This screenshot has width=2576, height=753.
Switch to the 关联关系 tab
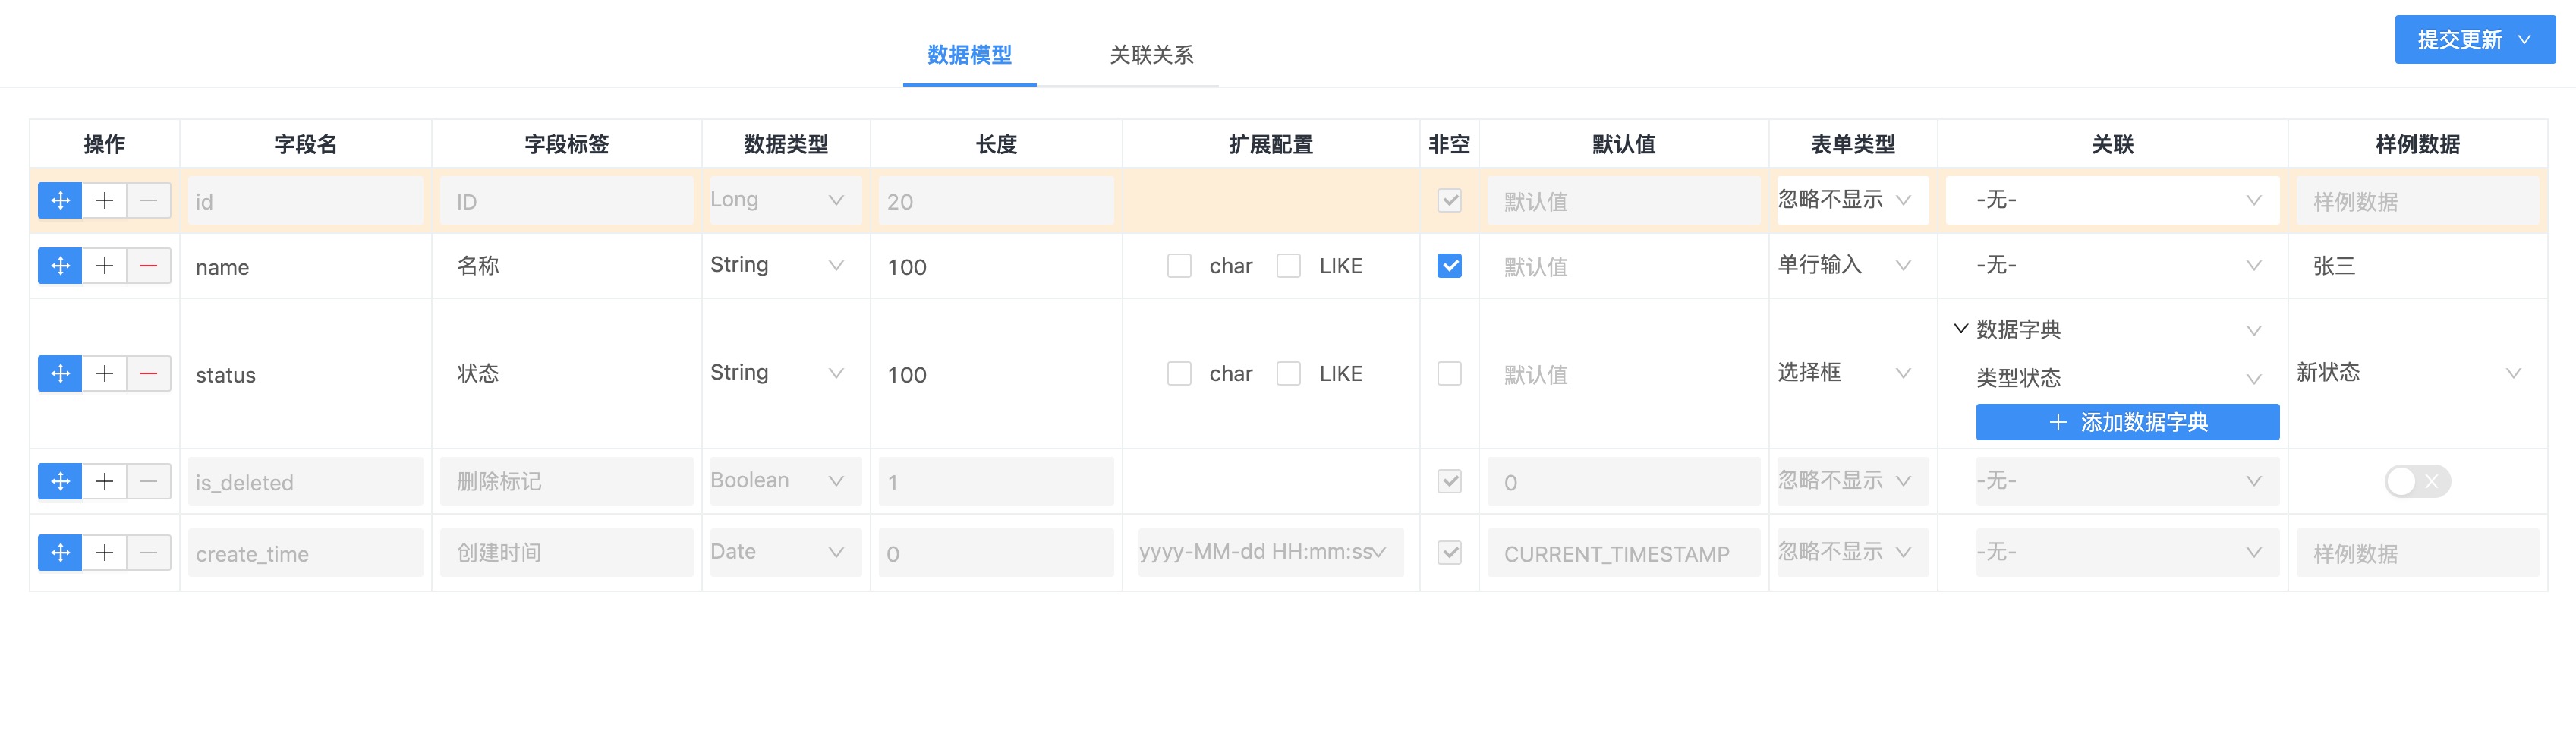pos(1151,55)
